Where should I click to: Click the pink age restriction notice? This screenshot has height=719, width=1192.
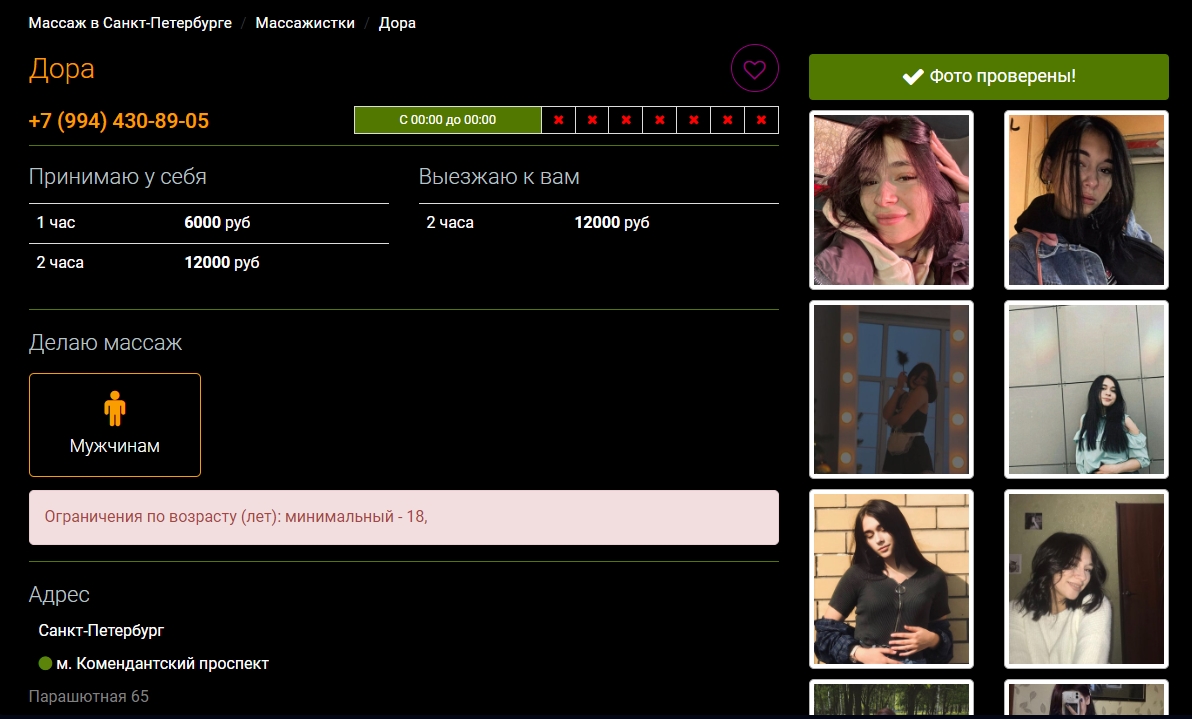(403, 517)
